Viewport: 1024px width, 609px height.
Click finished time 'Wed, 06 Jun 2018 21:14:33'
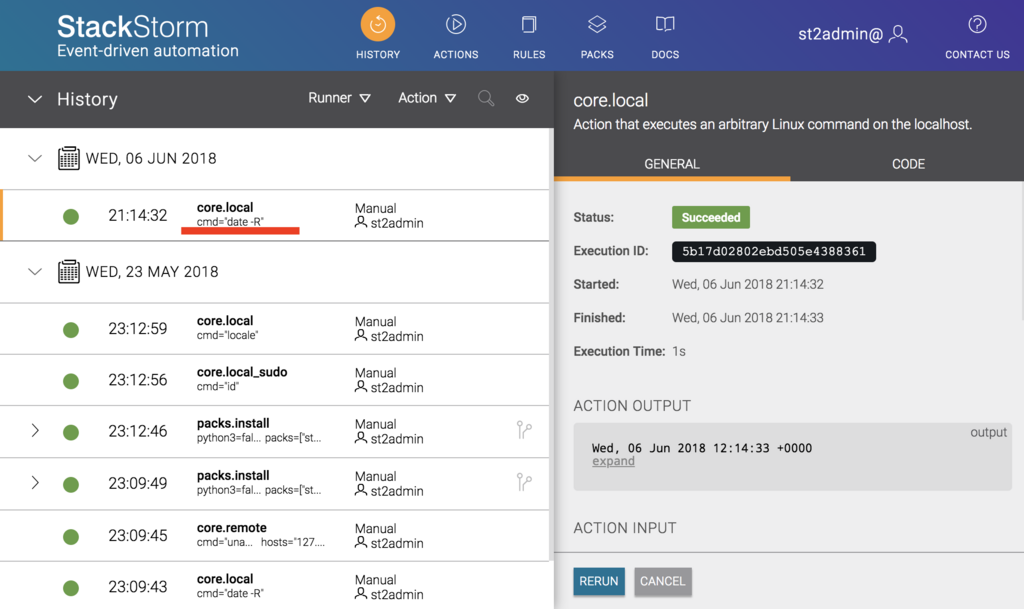748,318
